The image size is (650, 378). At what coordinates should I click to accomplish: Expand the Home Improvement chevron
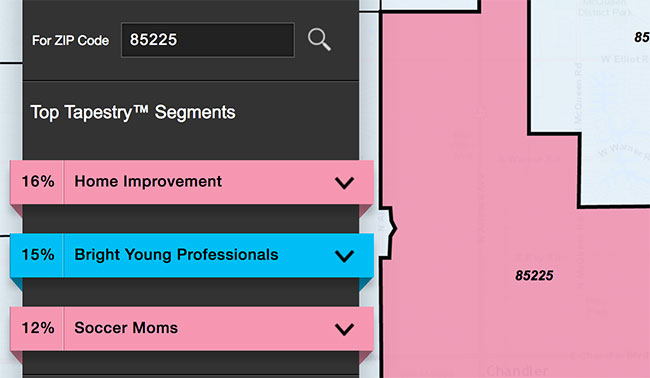point(344,183)
